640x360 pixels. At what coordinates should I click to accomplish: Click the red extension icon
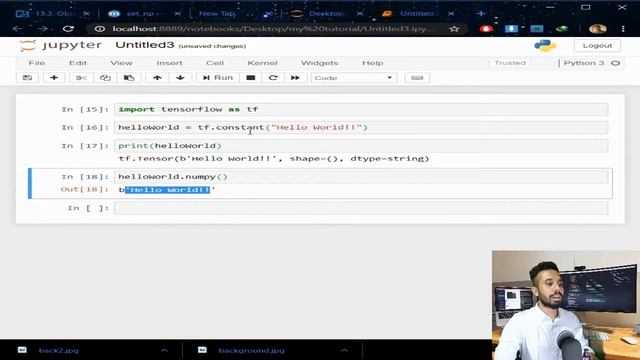point(486,29)
